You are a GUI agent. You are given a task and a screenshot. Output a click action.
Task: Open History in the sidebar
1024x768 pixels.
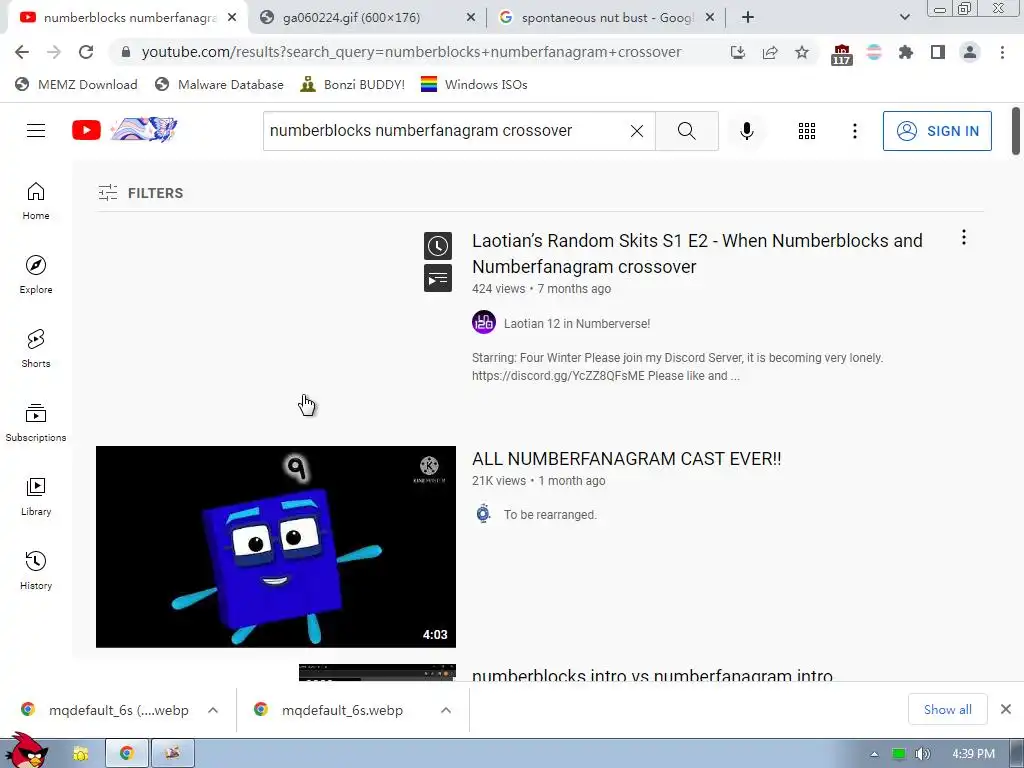click(36, 571)
